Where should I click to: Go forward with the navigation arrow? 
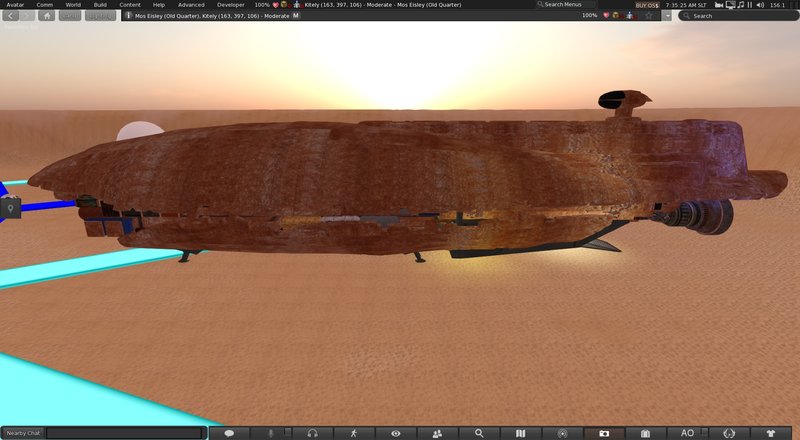tap(27, 16)
